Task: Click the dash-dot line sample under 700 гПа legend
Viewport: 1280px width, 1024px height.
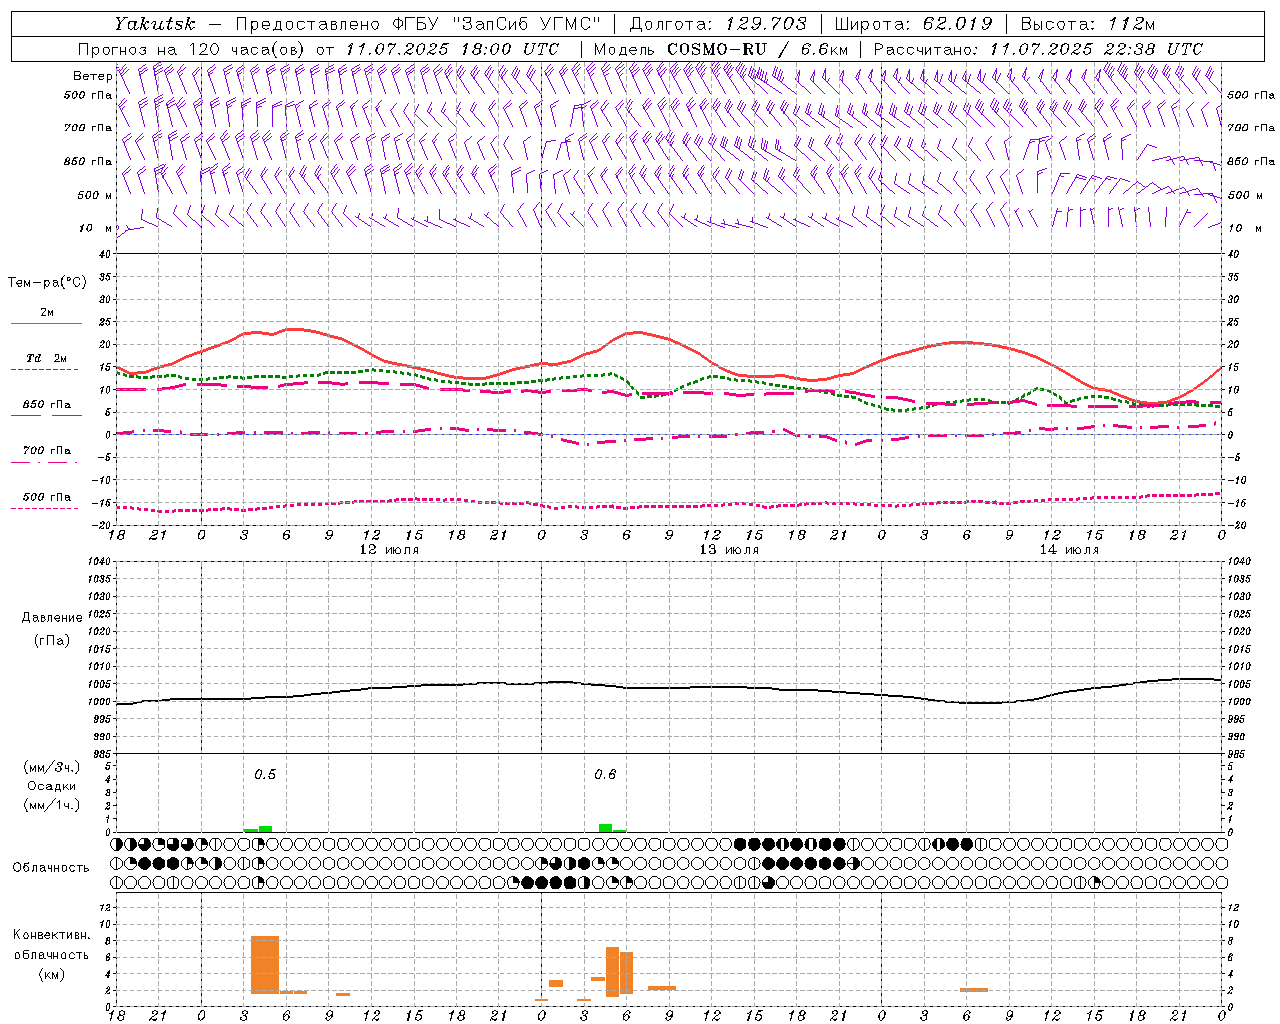Action: (x=45, y=462)
